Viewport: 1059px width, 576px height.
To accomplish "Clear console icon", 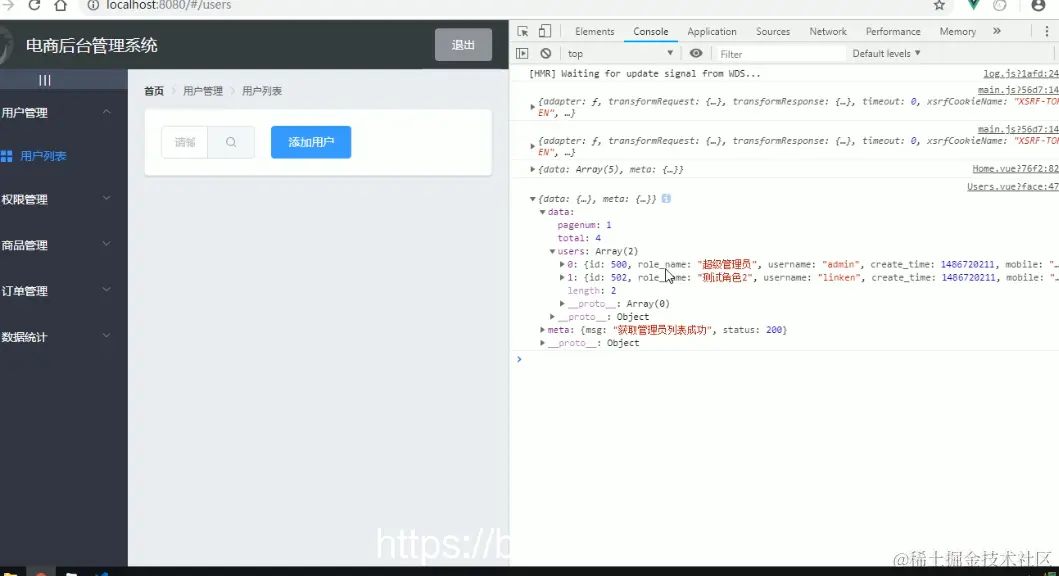I will tap(546, 53).
